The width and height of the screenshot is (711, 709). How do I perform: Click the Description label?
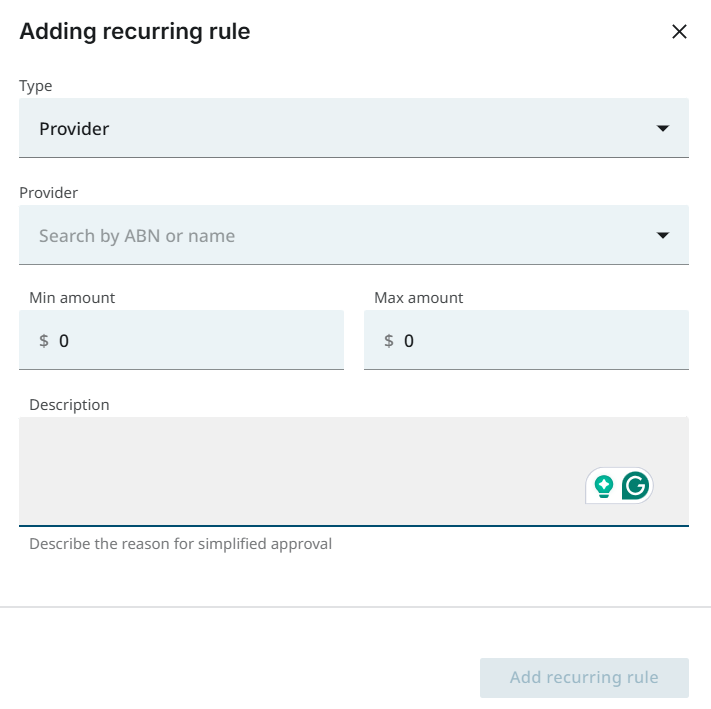(x=69, y=405)
